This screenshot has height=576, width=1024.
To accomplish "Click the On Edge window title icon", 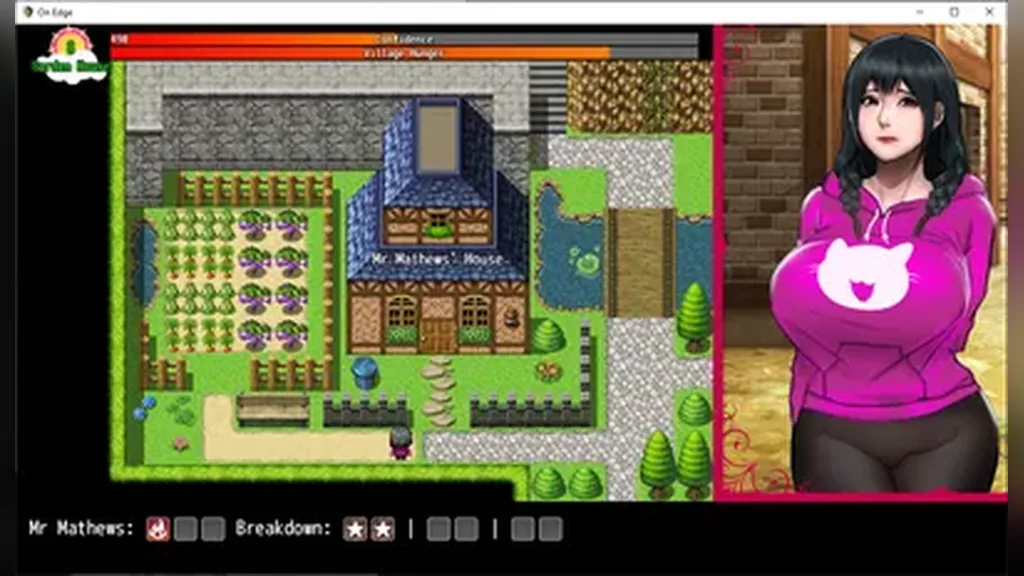I will tap(28, 12).
